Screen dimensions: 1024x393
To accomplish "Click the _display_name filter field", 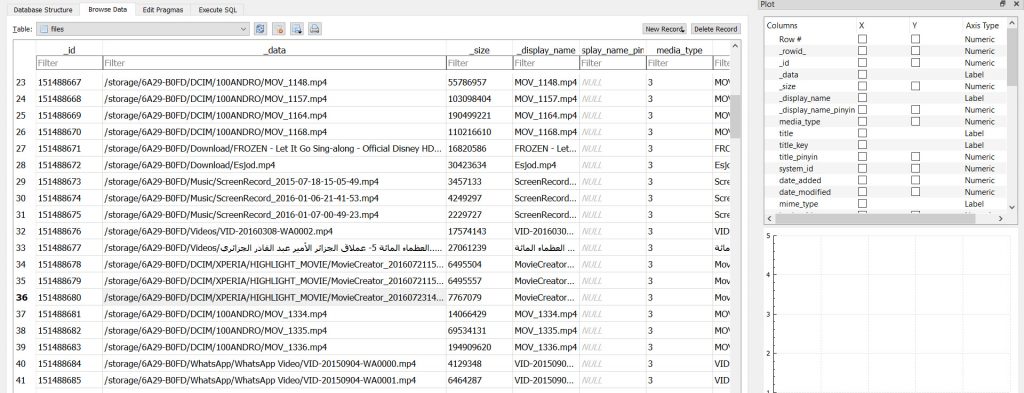I will 546,63.
